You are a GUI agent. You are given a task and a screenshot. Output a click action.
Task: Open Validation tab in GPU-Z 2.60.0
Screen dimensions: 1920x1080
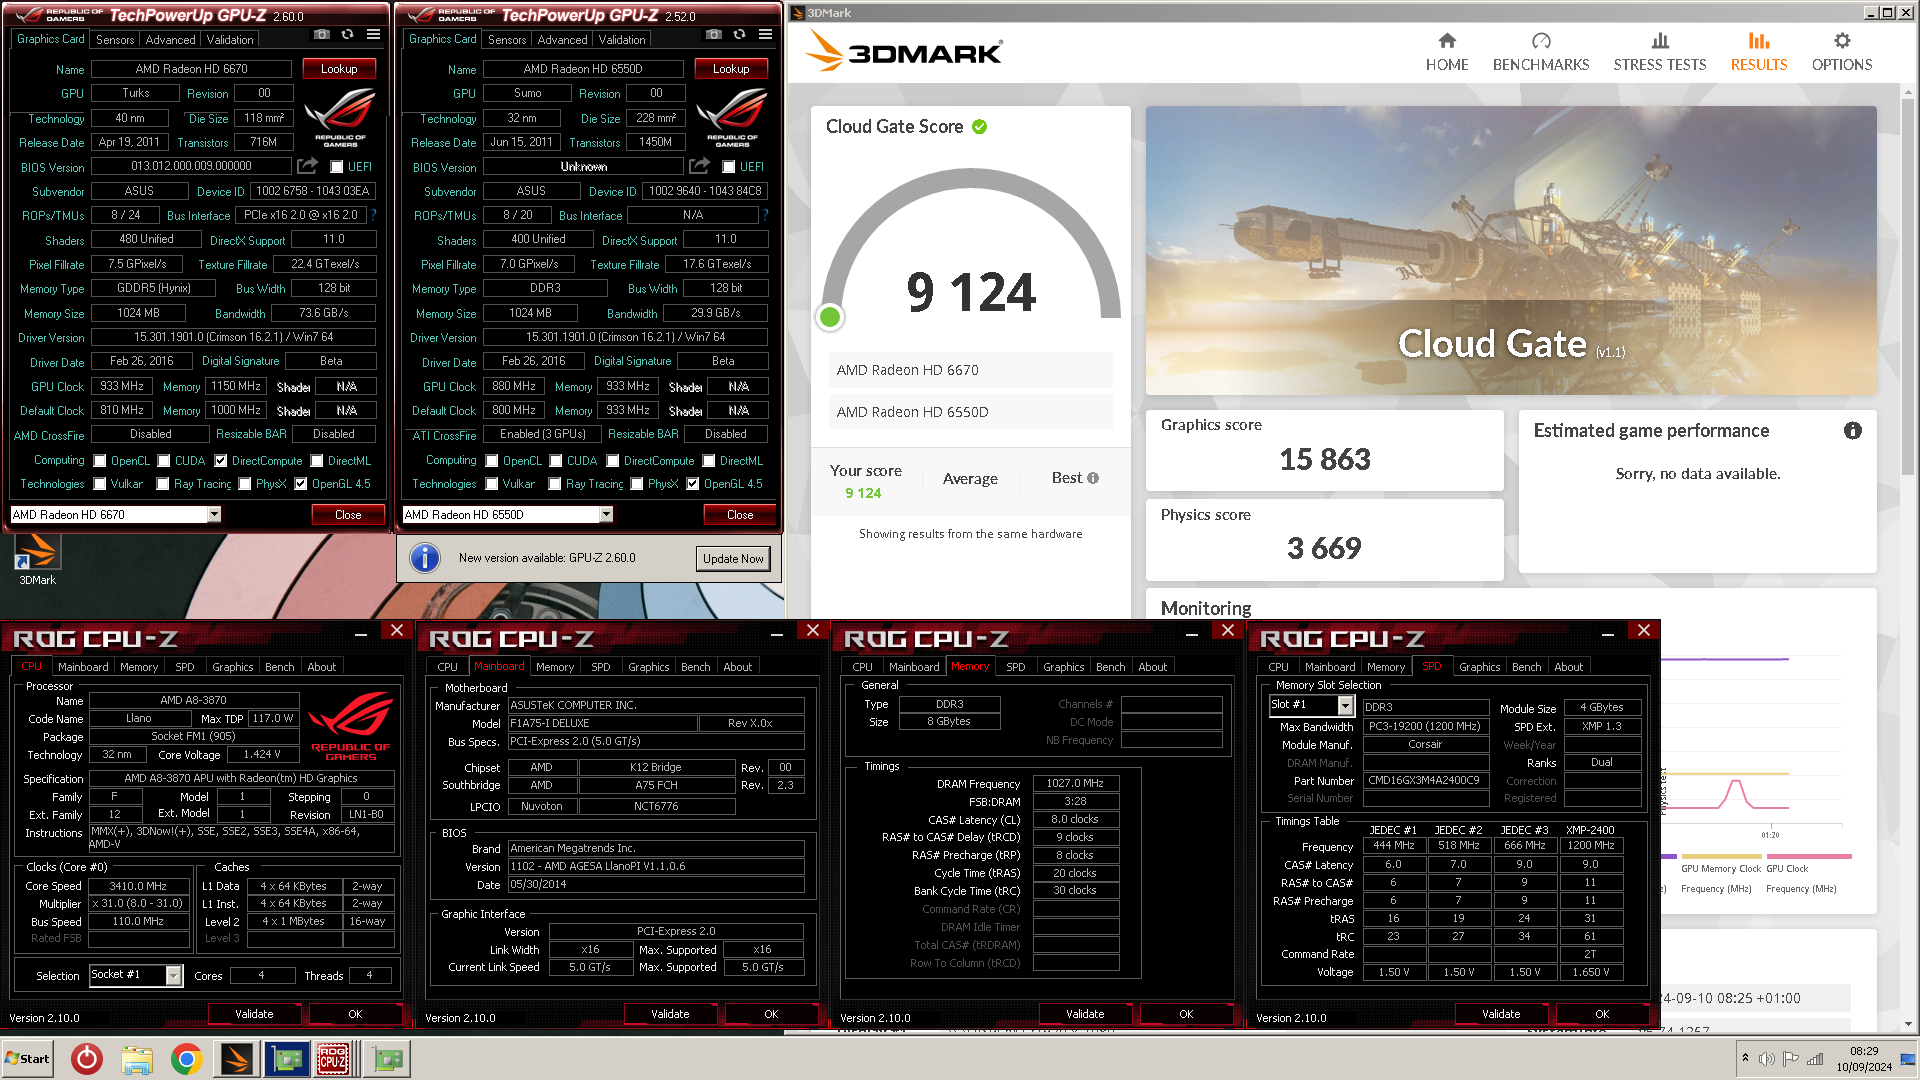click(x=230, y=40)
